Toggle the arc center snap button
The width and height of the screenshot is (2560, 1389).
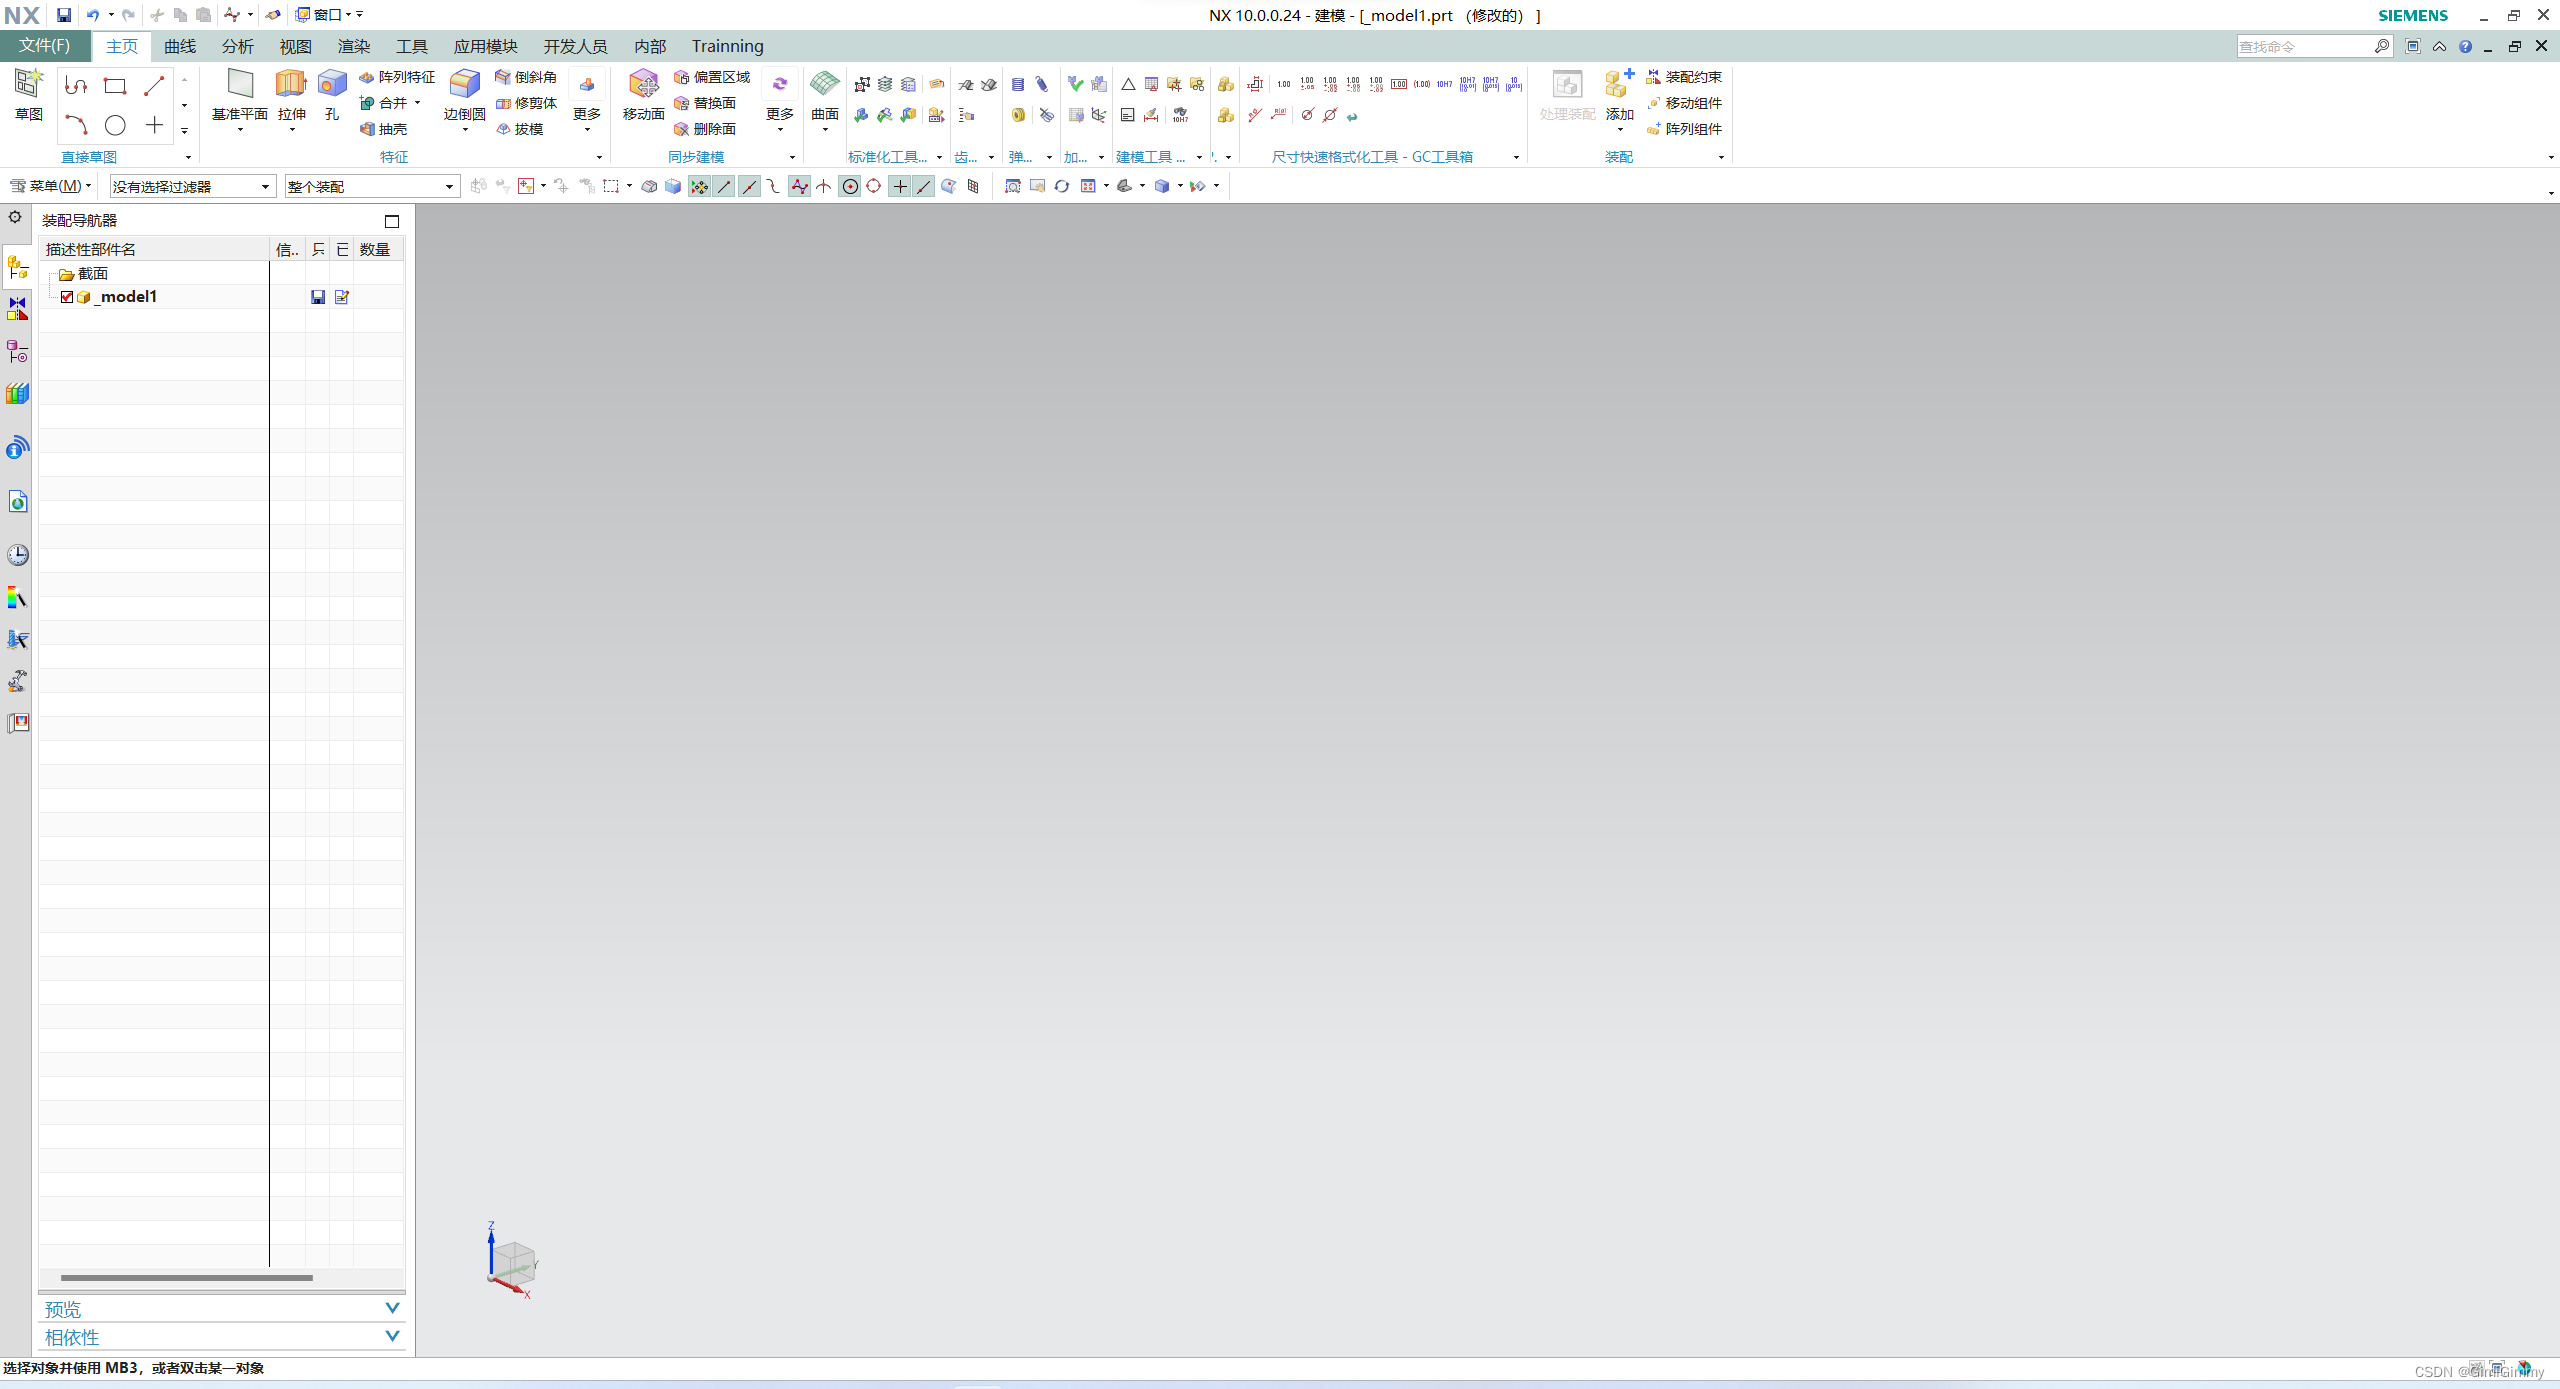tap(849, 186)
